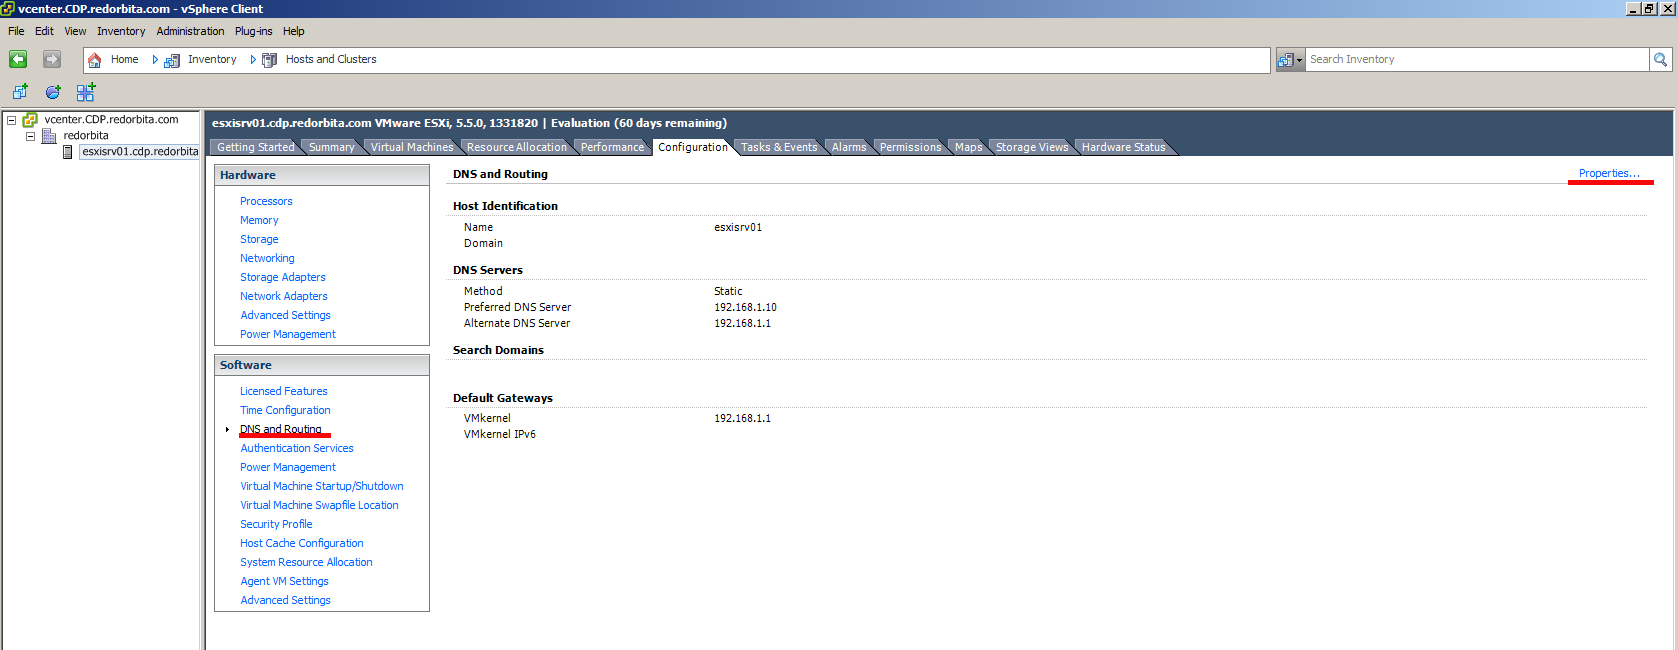The image size is (1678, 650).
Task: Click the Search Inventory input field
Action: pos(1477,60)
